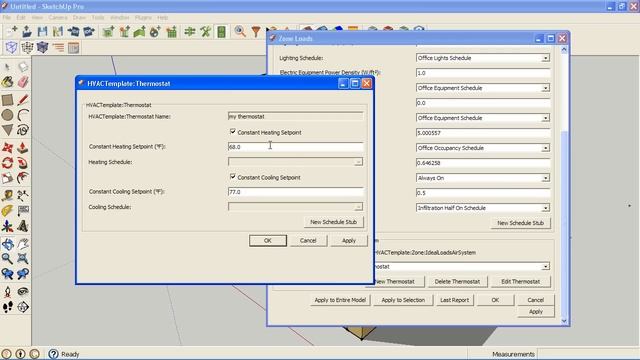
Task: Open the Office Equipment Schedule dropdown above 5.000557
Action: [545, 118]
